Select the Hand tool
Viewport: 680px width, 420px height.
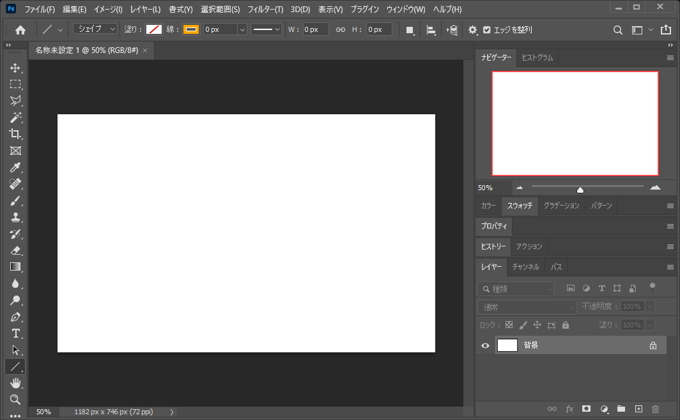[x=15, y=383]
